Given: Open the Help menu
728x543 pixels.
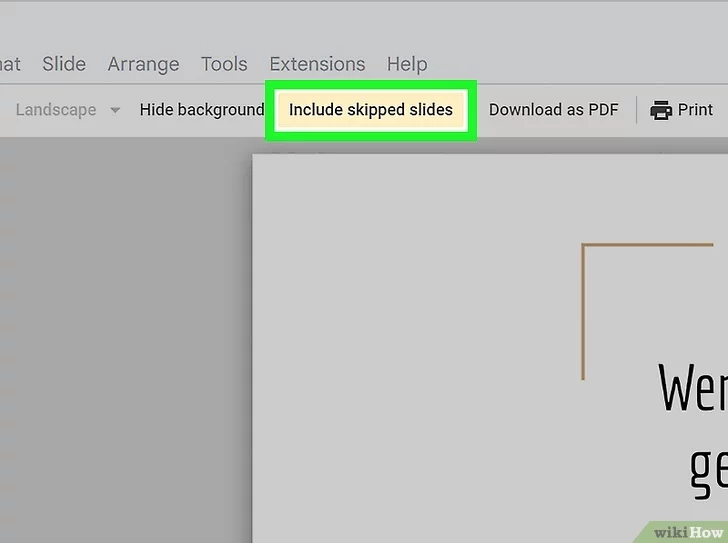Looking at the screenshot, I should (x=406, y=64).
